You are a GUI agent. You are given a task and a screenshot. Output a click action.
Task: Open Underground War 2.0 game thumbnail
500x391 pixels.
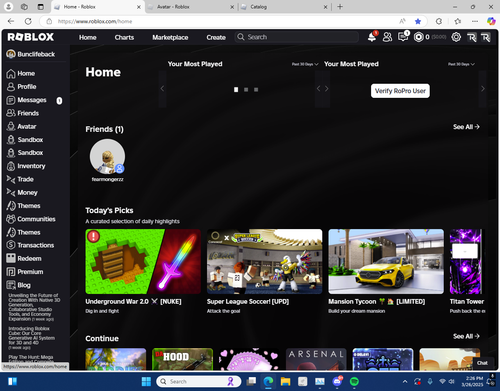coord(143,261)
